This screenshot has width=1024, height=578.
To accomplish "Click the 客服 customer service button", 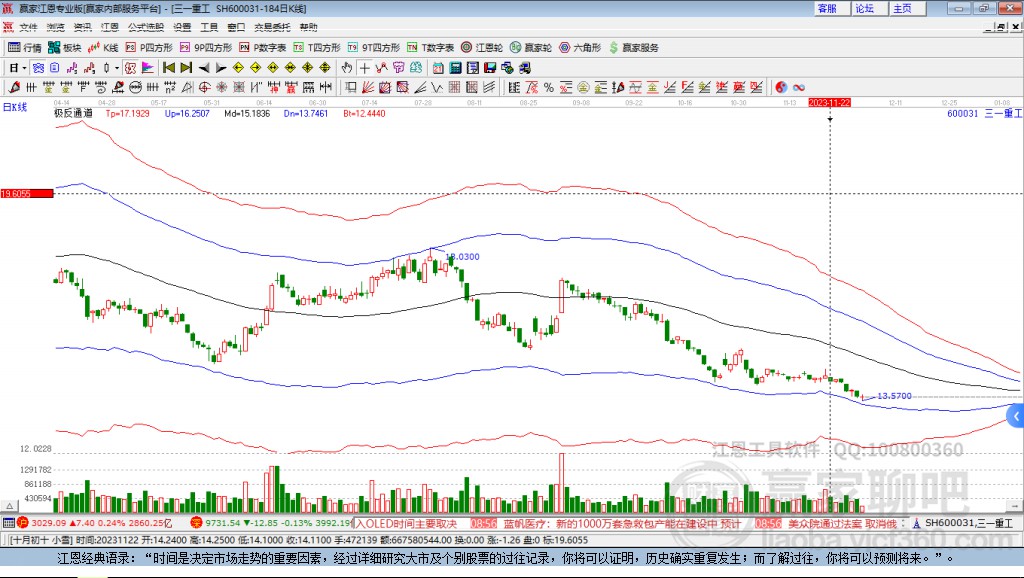I will [827, 8].
